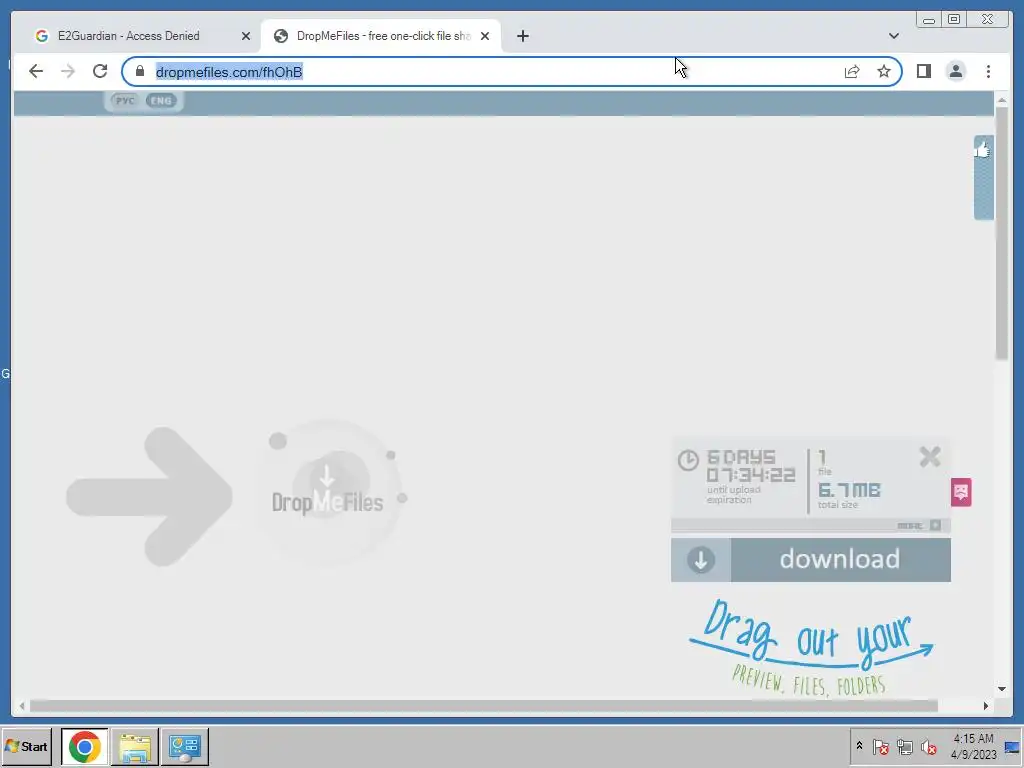Go back using the browser back arrow
This screenshot has width=1024, height=768.
36,71
